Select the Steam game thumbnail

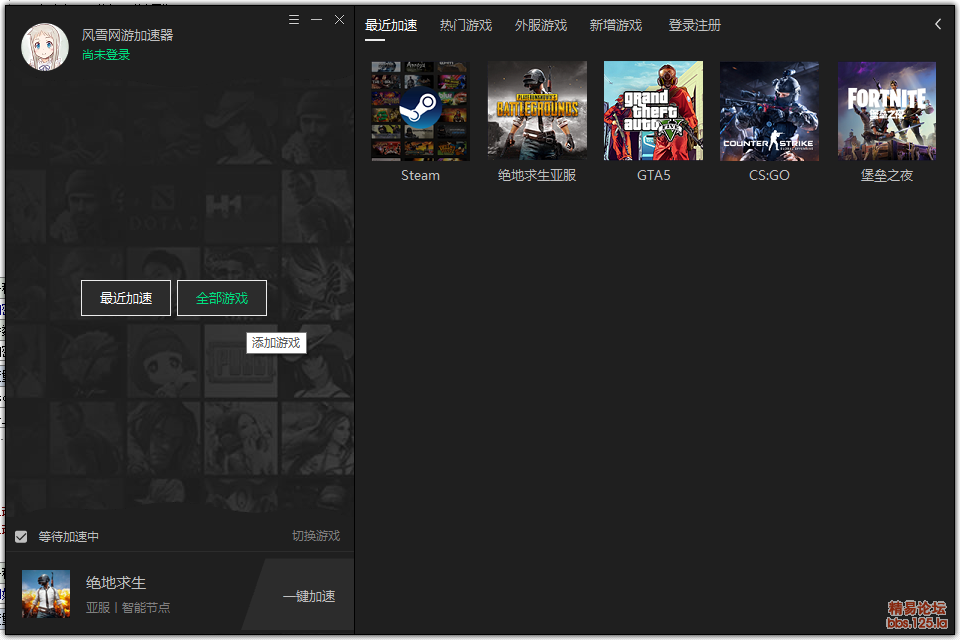pos(420,110)
